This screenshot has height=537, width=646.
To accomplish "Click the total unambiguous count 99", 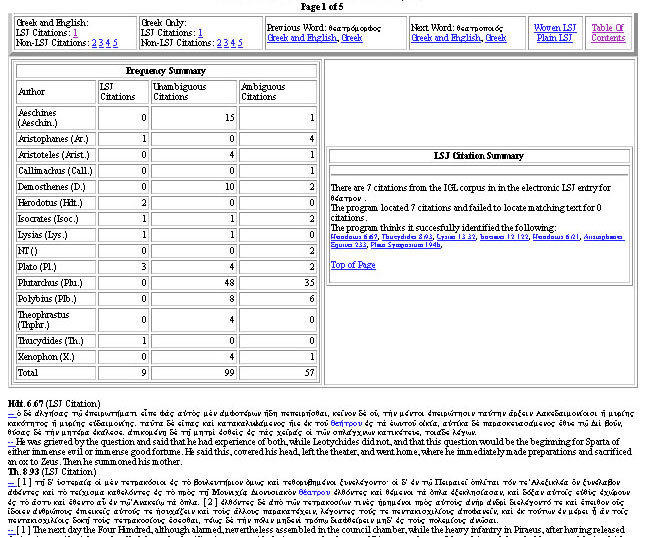I will click(229, 373).
